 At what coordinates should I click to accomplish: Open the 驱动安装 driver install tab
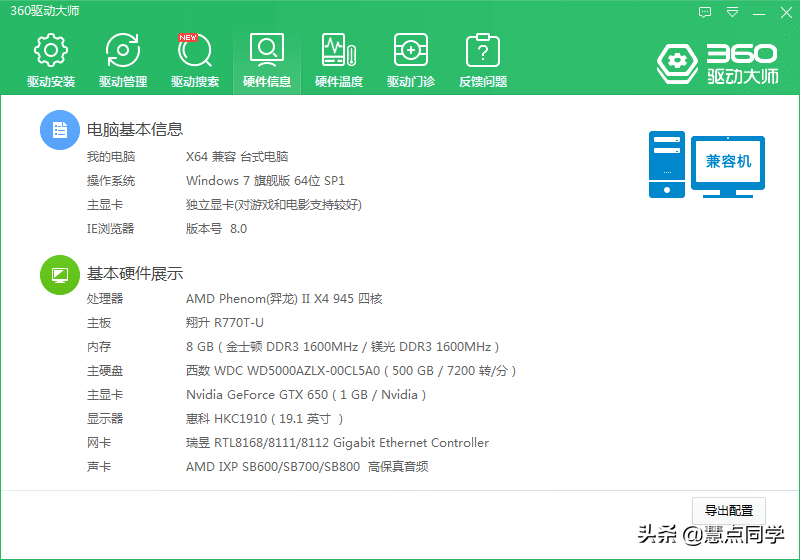(51, 60)
